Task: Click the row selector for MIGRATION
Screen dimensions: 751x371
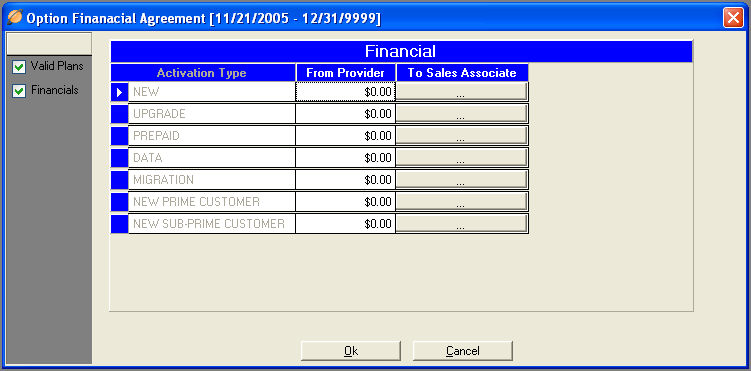Action: coord(119,180)
